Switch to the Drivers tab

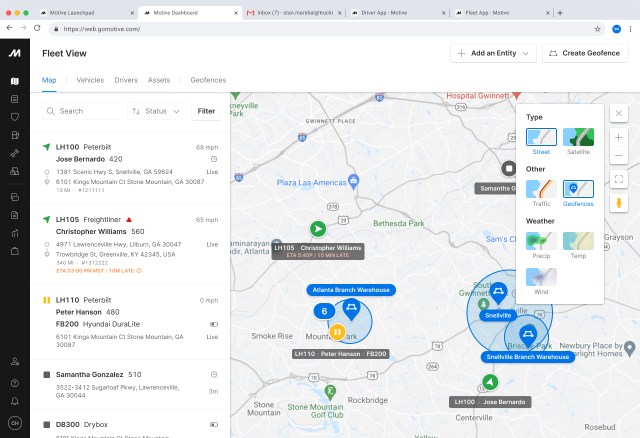pyautogui.click(x=126, y=80)
